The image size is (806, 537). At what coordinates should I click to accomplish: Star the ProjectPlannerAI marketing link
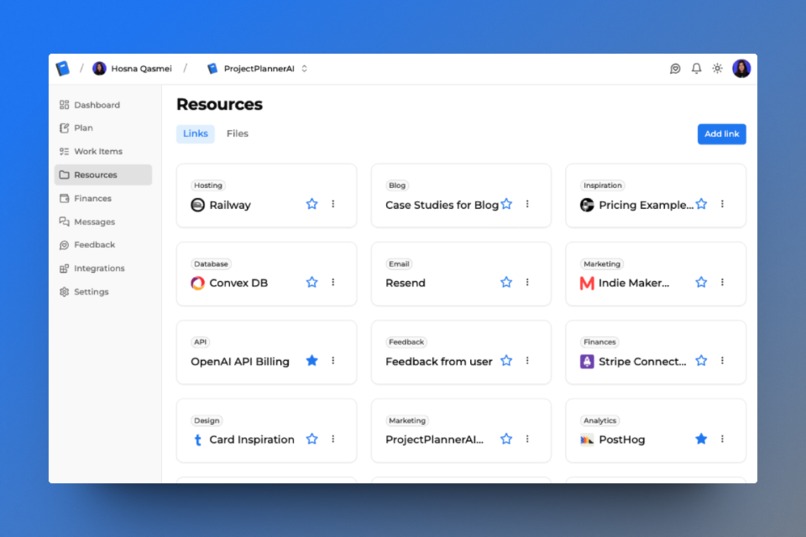point(506,439)
